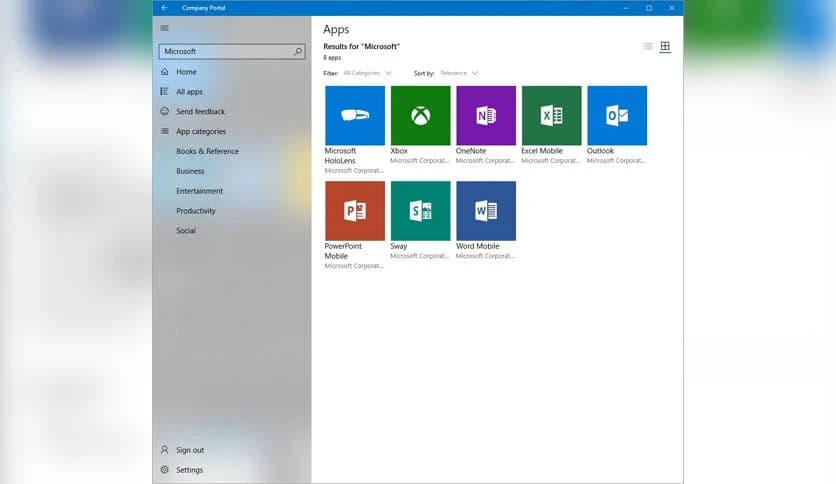Click the PowerPoint Mobile name label
The image size is (836, 484).
pos(343,251)
